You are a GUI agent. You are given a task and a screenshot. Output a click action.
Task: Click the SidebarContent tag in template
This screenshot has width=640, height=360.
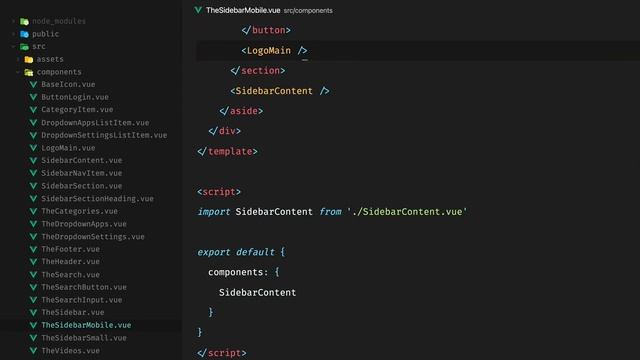[x=280, y=91]
